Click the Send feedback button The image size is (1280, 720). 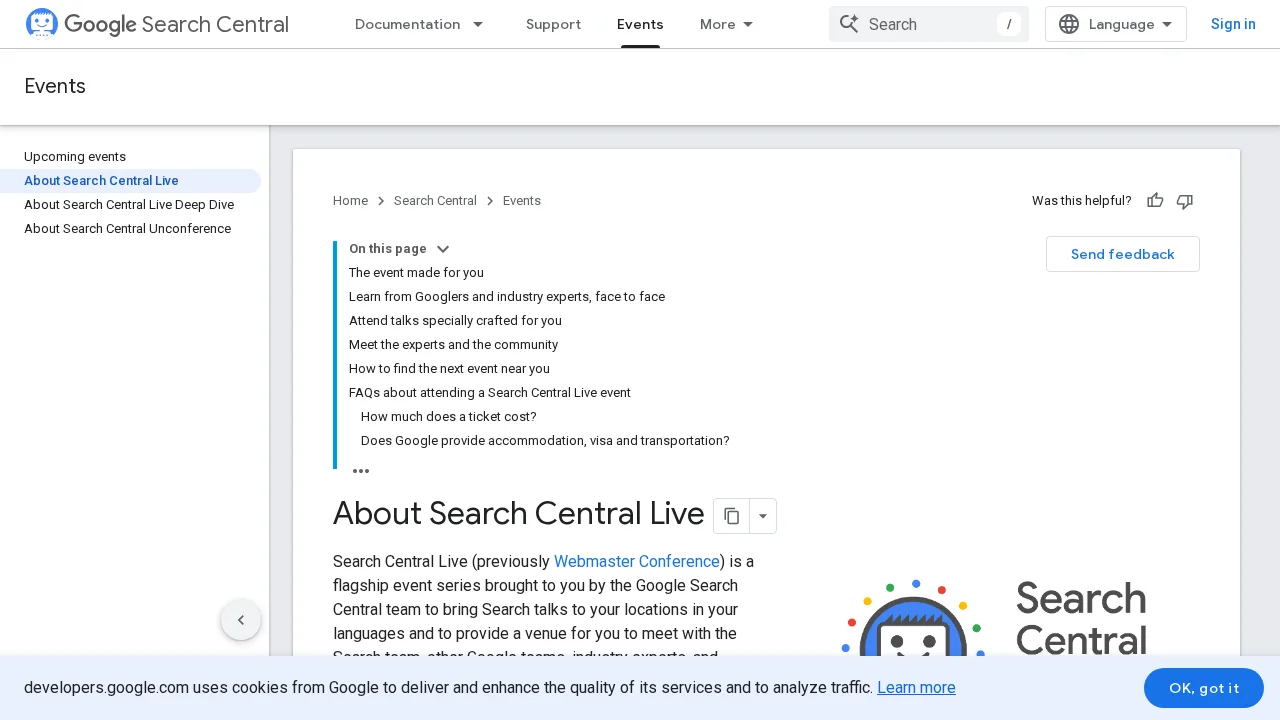tap(1123, 254)
